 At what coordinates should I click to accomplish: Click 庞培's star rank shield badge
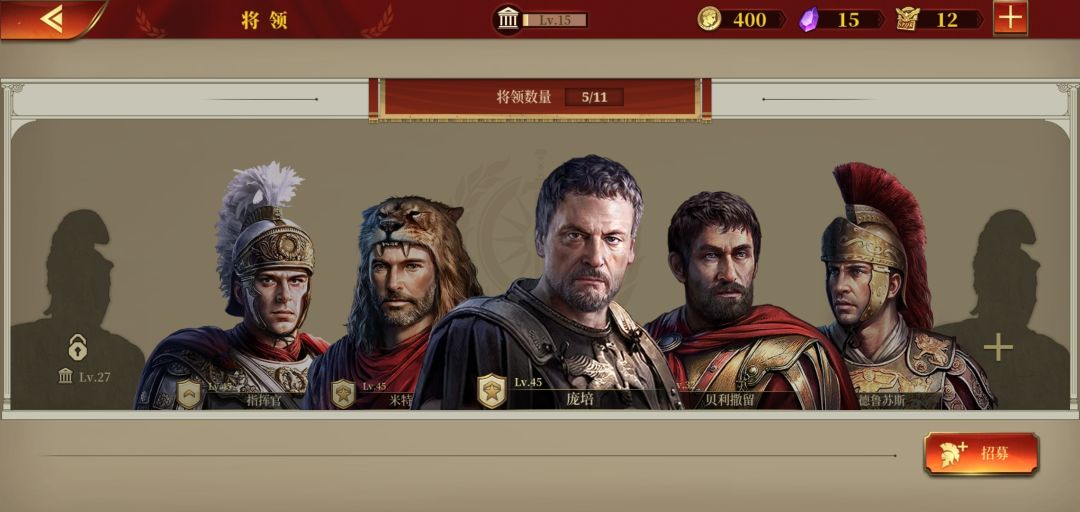tap(492, 391)
